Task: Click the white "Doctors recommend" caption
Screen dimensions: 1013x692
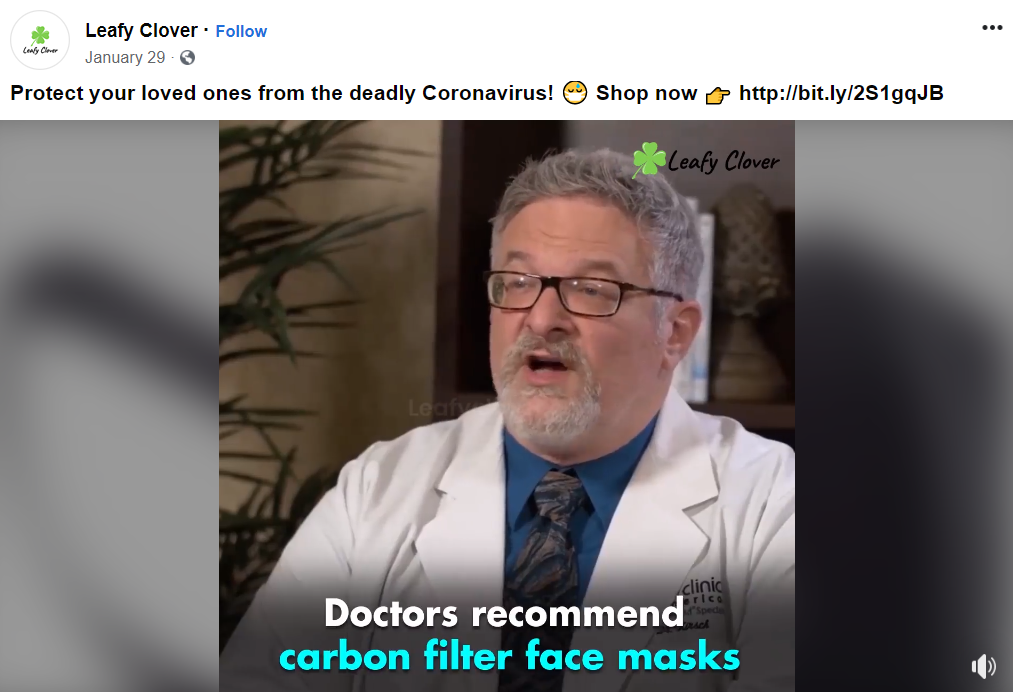Action: click(x=504, y=613)
